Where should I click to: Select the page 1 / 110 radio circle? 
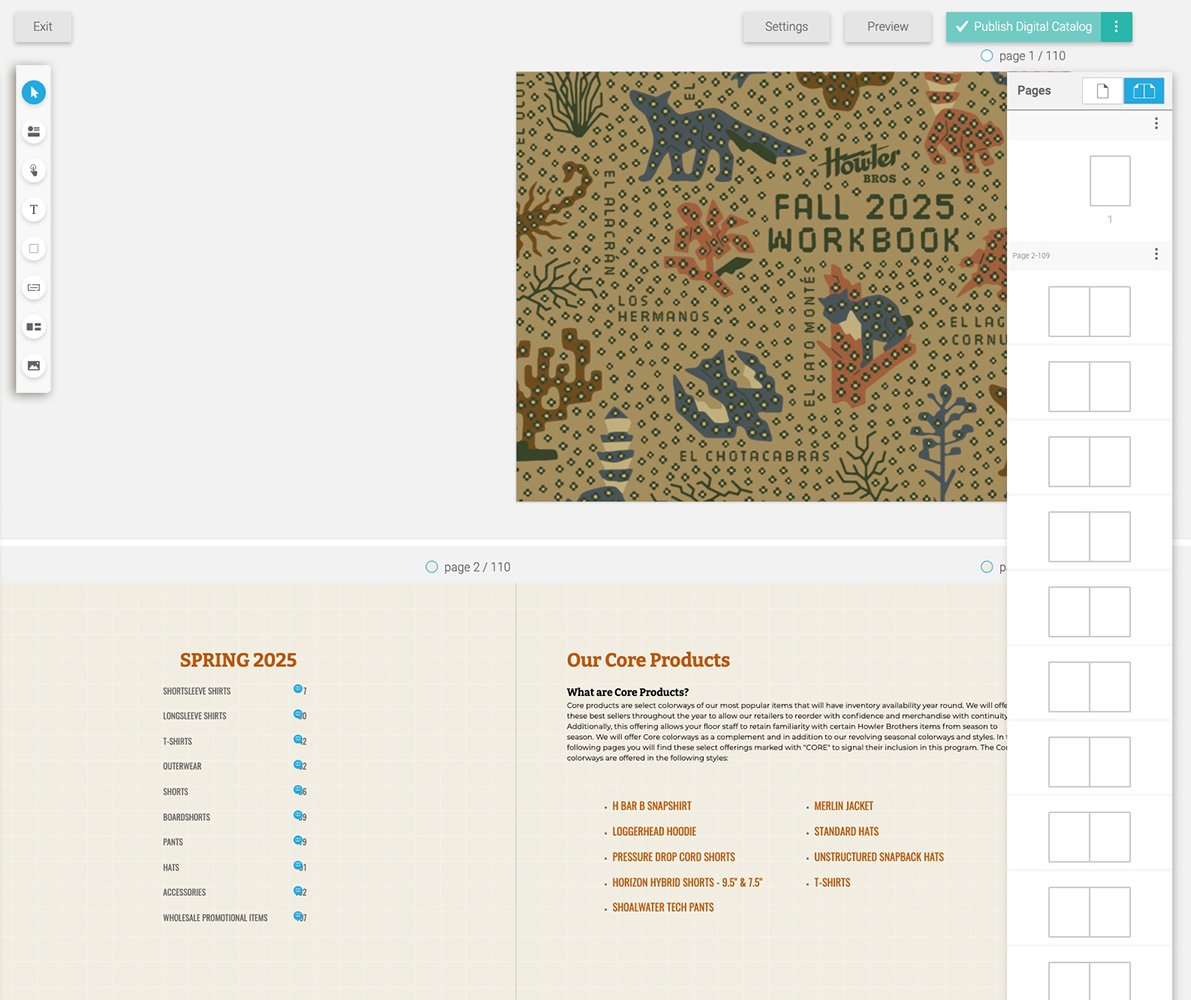coord(987,55)
